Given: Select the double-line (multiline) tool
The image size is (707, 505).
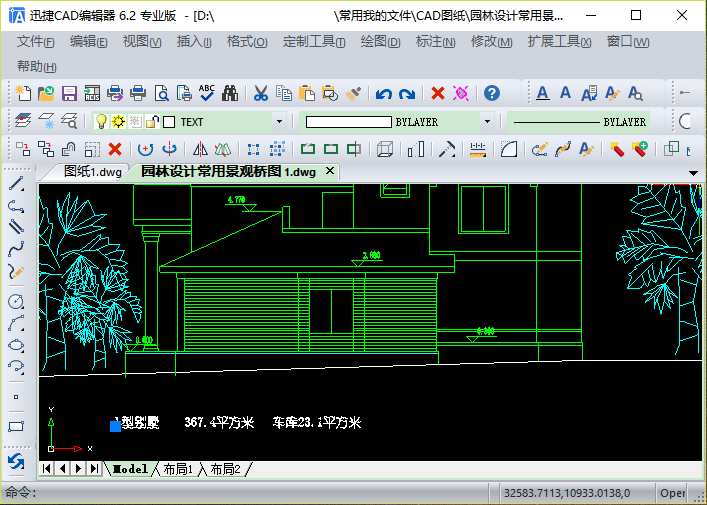Looking at the screenshot, I should click(16, 227).
